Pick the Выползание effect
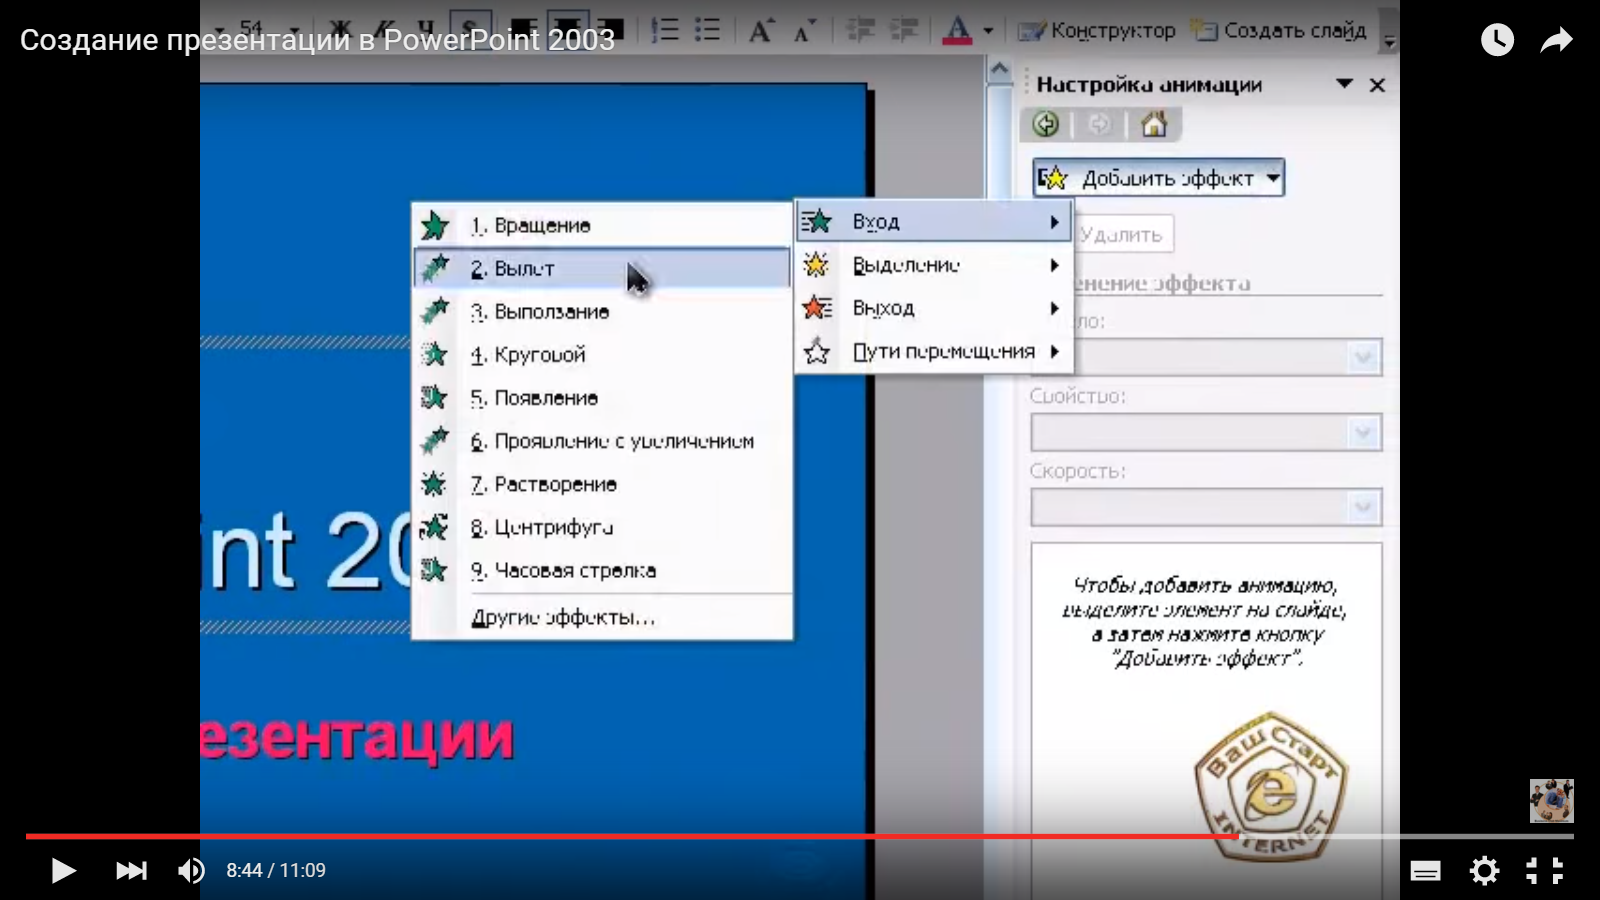Image resolution: width=1600 pixels, height=900 pixels. pos(602,311)
